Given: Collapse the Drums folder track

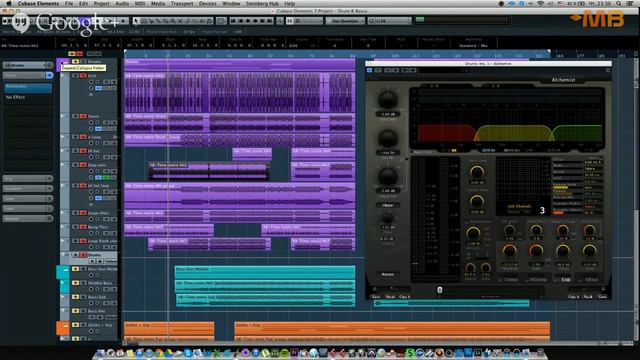Looking at the screenshot, I should click(63, 62).
